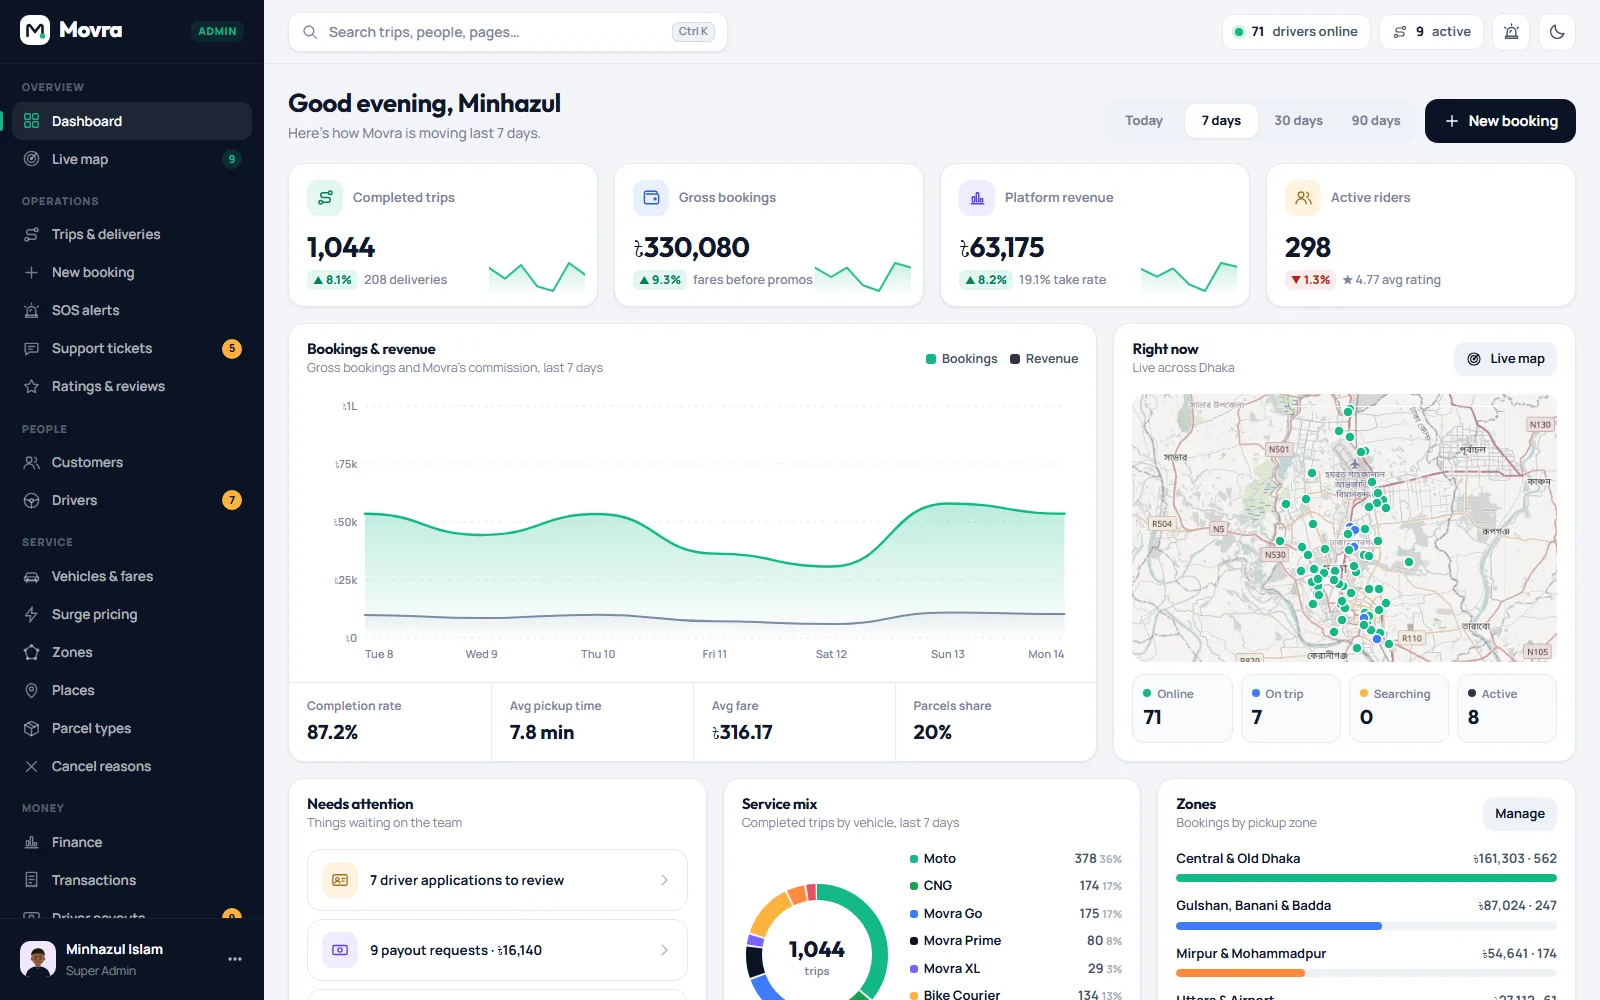
Task: Click the On trip 7 status card
Action: point(1290,708)
